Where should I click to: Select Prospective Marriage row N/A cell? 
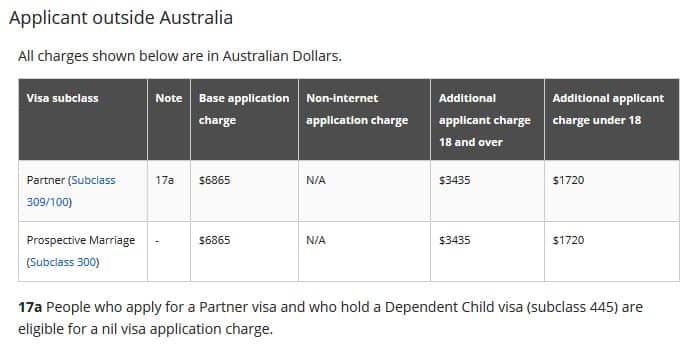[316, 240]
